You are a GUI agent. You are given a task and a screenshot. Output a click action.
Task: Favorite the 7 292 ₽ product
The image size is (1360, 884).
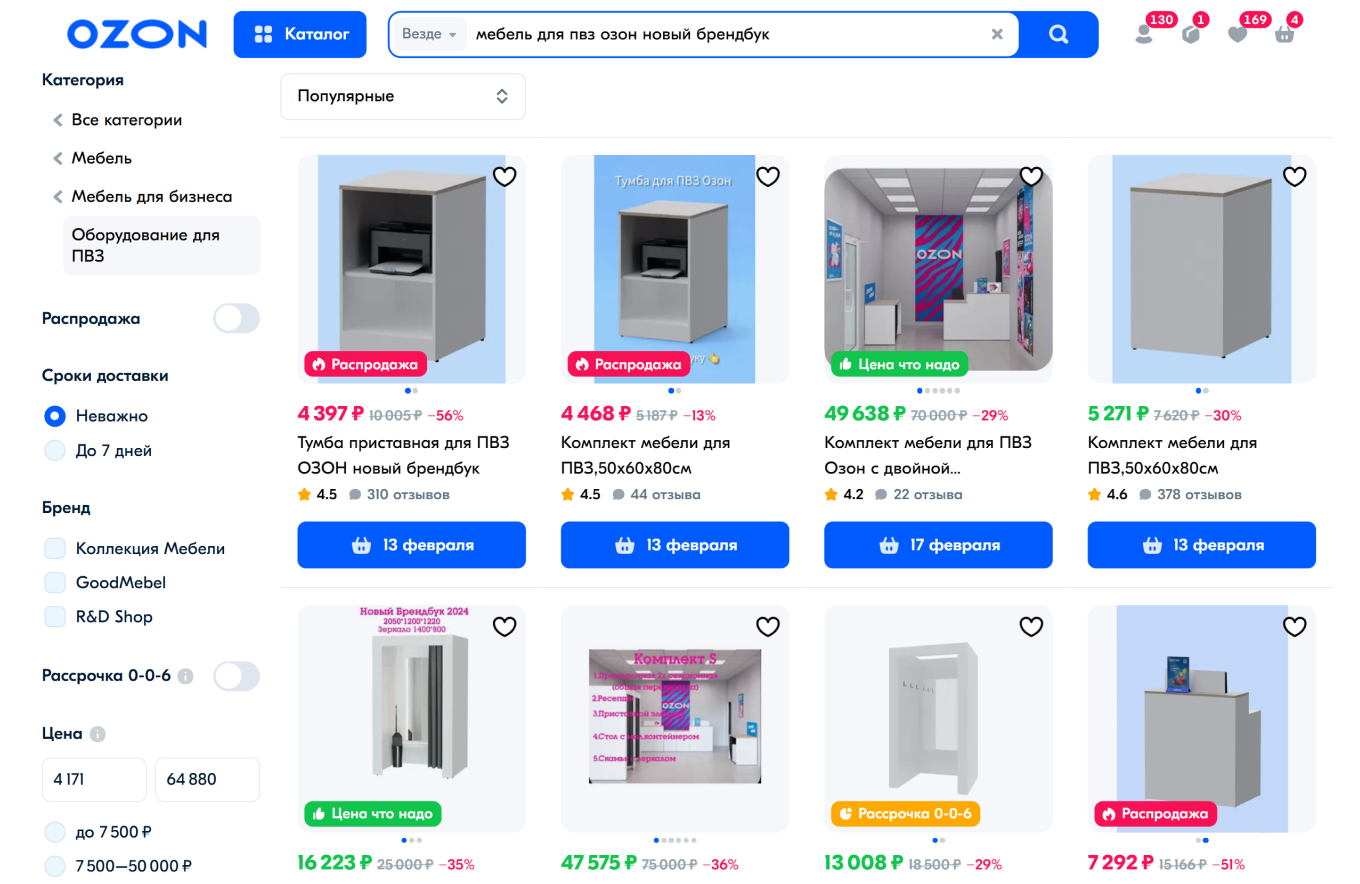1295,627
